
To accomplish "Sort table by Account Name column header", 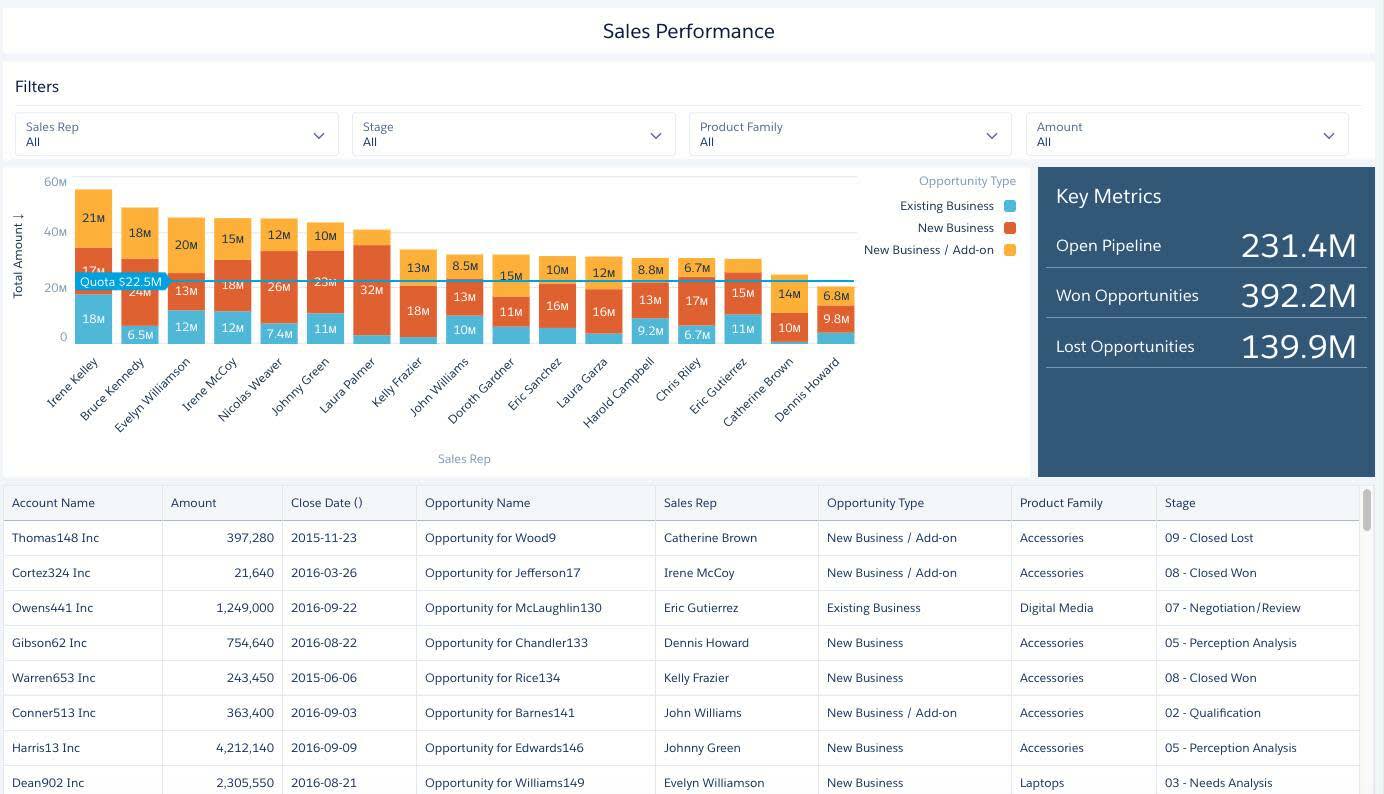I will 83,503.
